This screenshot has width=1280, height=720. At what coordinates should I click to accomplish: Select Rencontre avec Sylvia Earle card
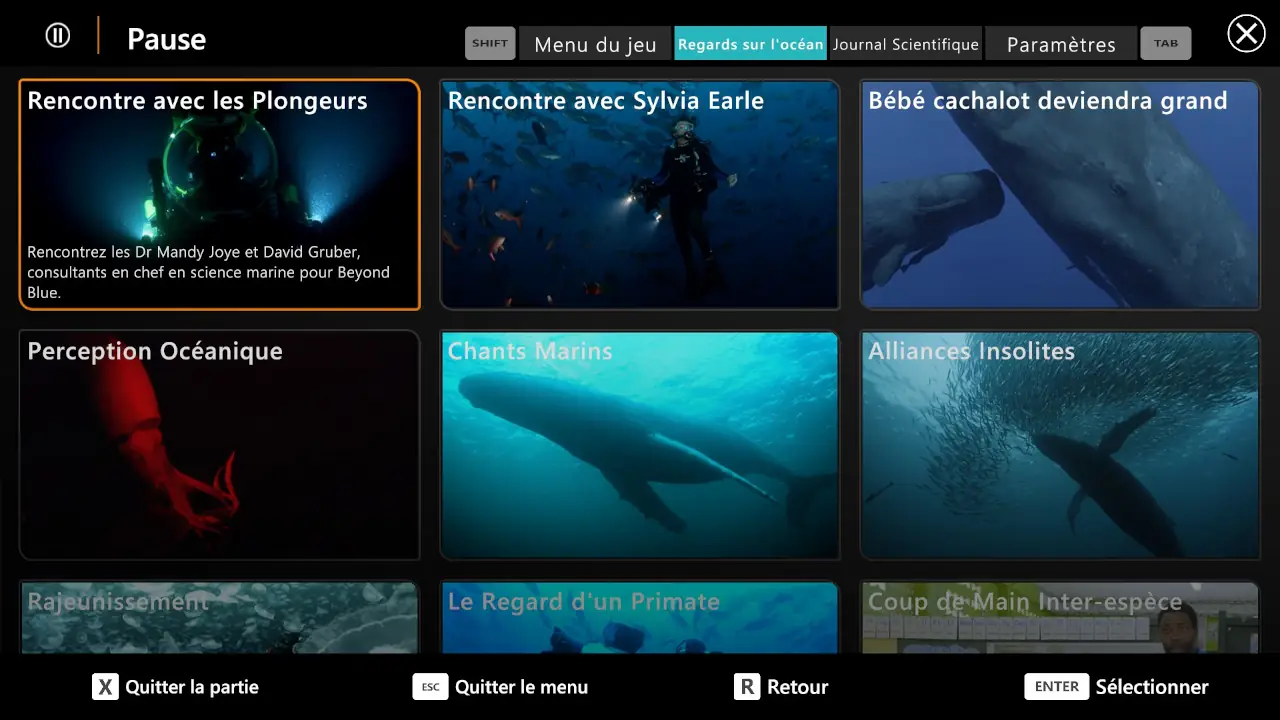640,194
